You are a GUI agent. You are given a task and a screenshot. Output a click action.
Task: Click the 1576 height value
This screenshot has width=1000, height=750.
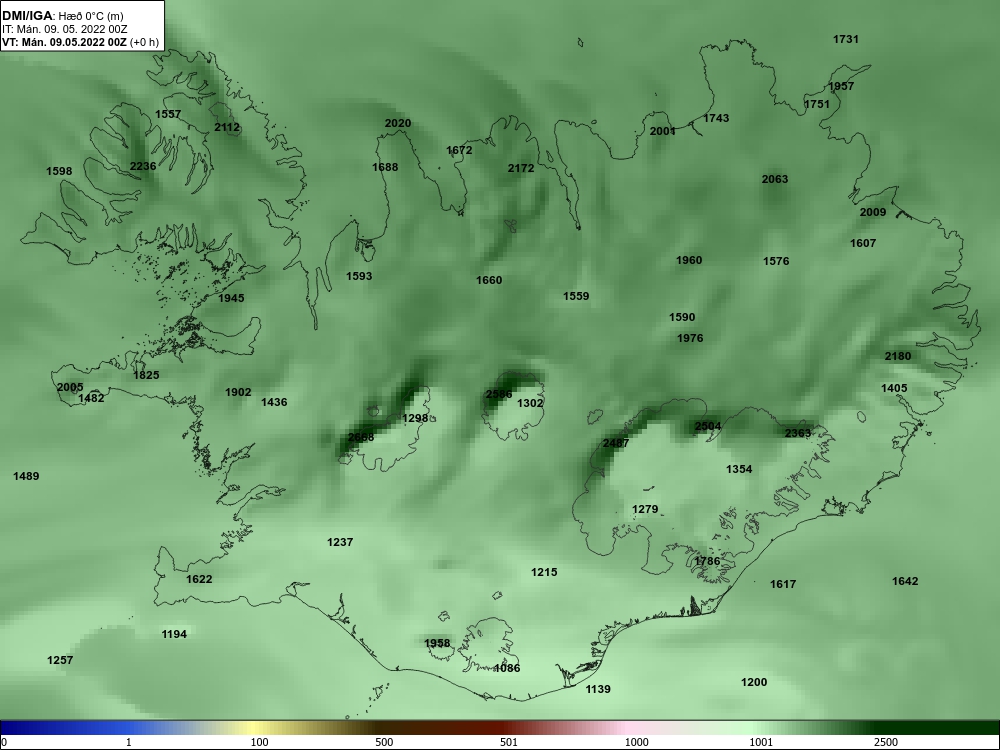[776, 261]
